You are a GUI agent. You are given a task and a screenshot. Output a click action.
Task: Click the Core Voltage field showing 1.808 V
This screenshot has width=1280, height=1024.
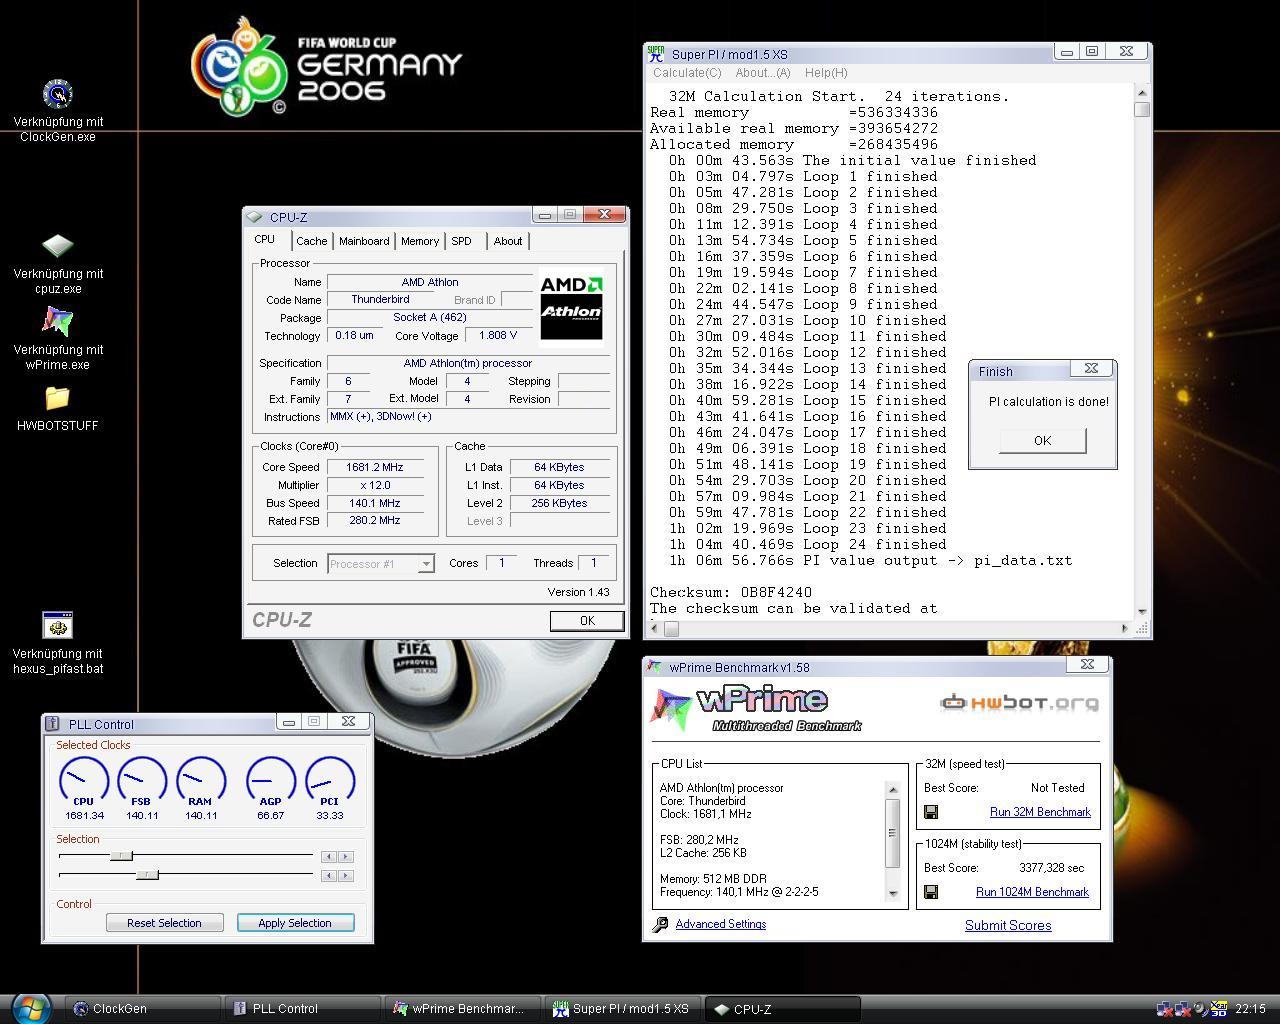(x=498, y=336)
